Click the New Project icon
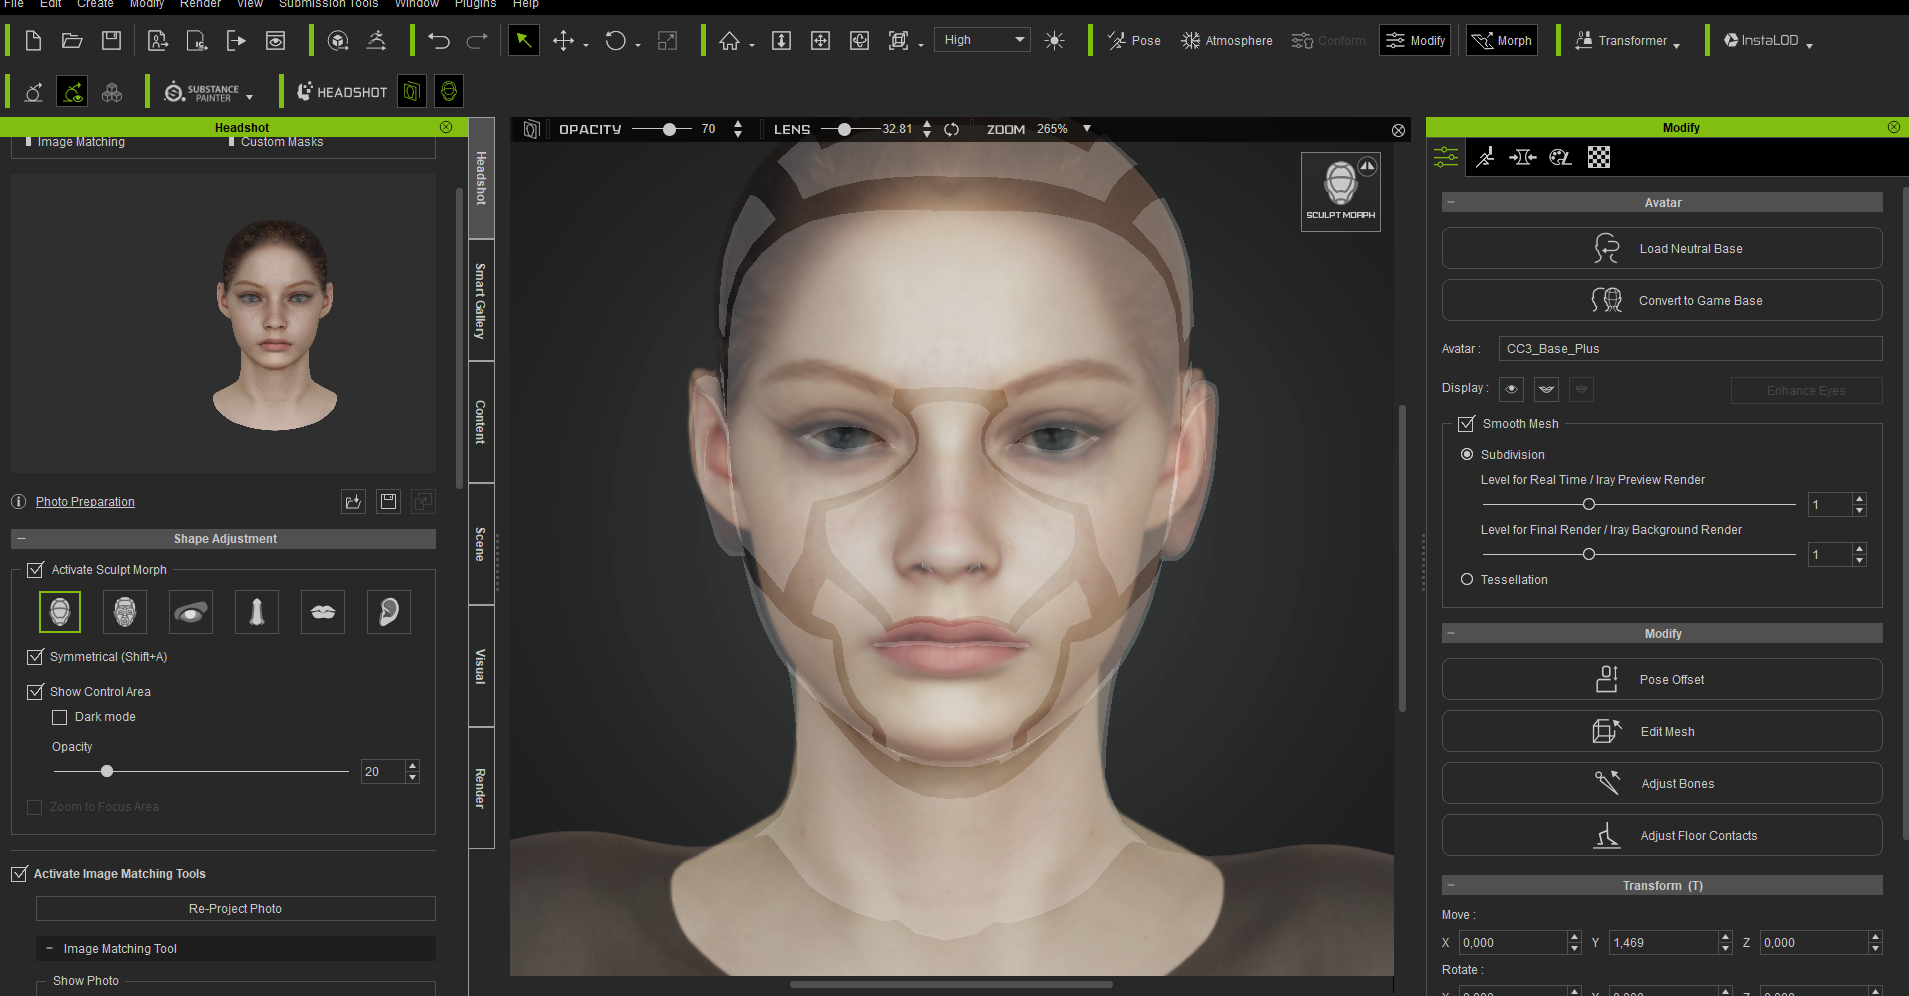Viewport: 1909px width, 996px height. [x=33, y=40]
